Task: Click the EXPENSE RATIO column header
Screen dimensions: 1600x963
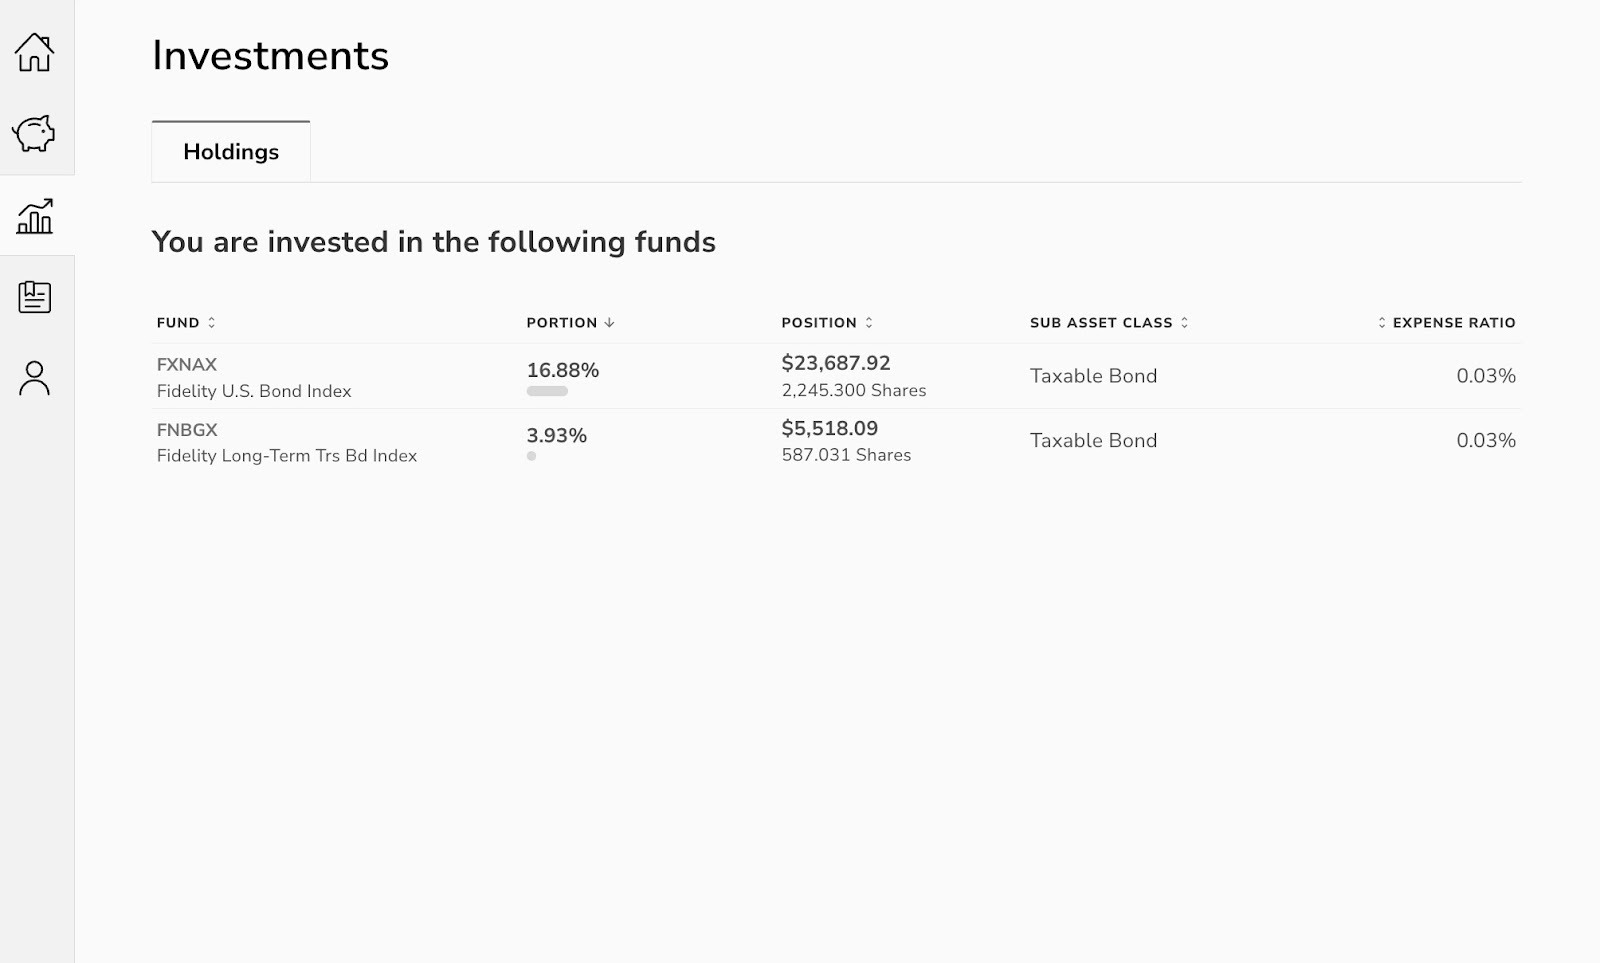Action: click(1454, 323)
